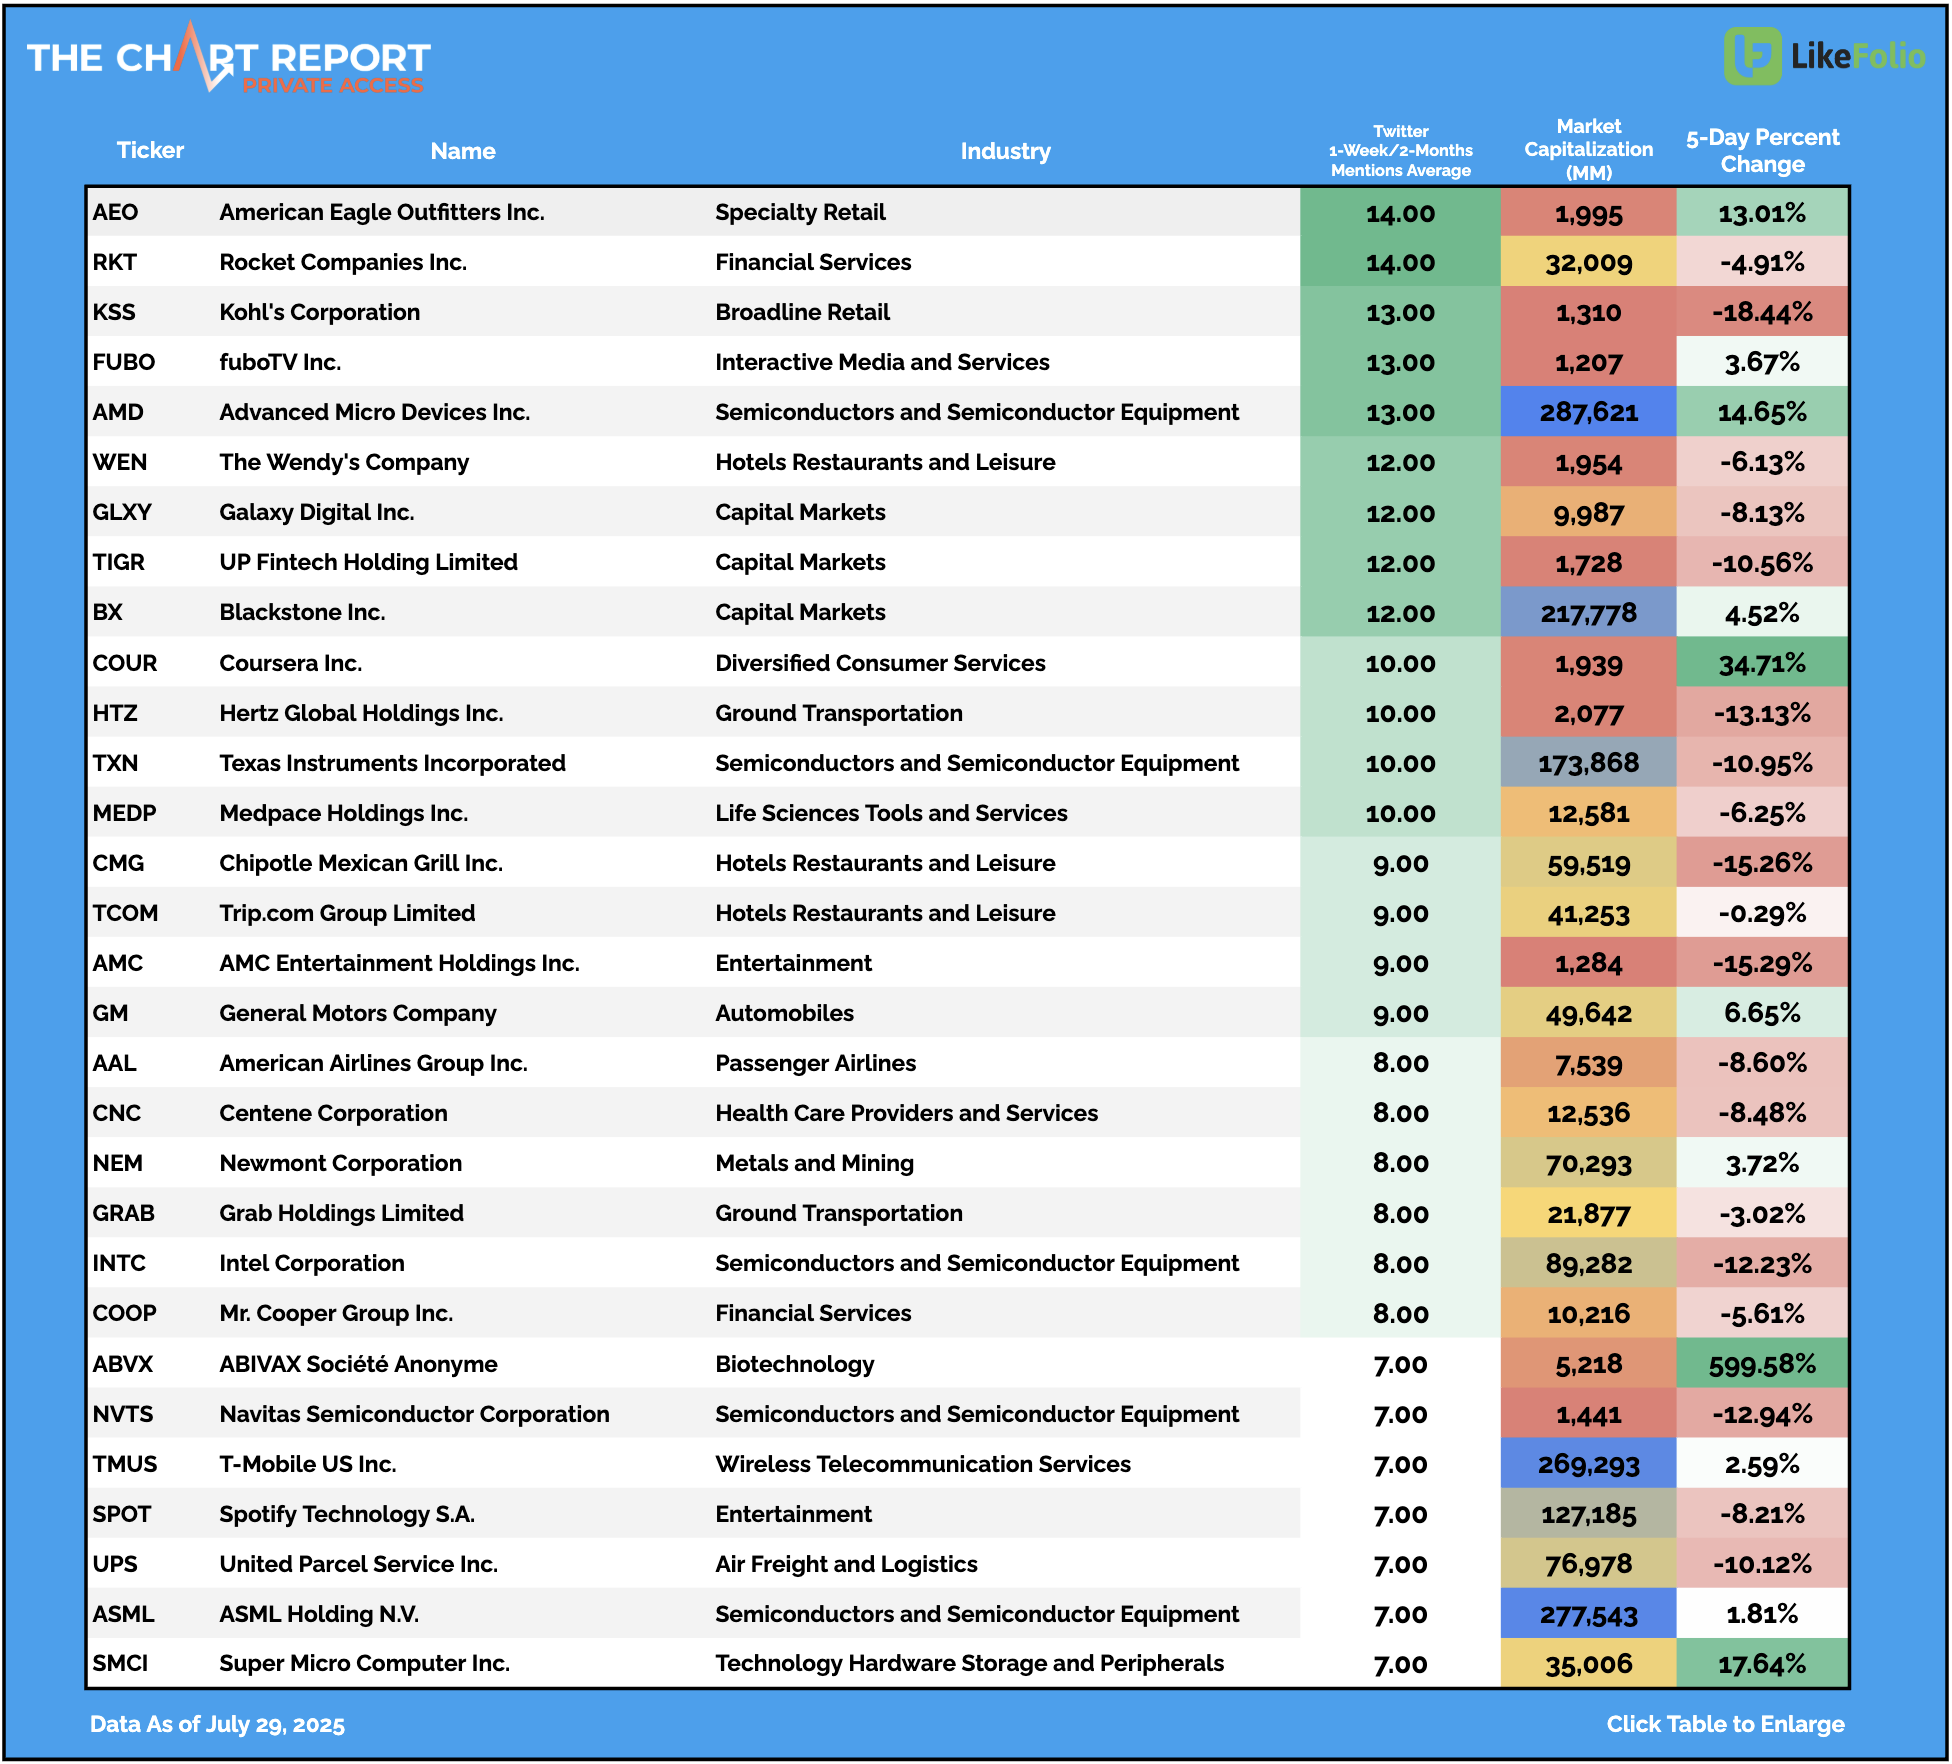Click Kohl's -18.44% change cell
The height and width of the screenshot is (1764, 1952).
1762,312
